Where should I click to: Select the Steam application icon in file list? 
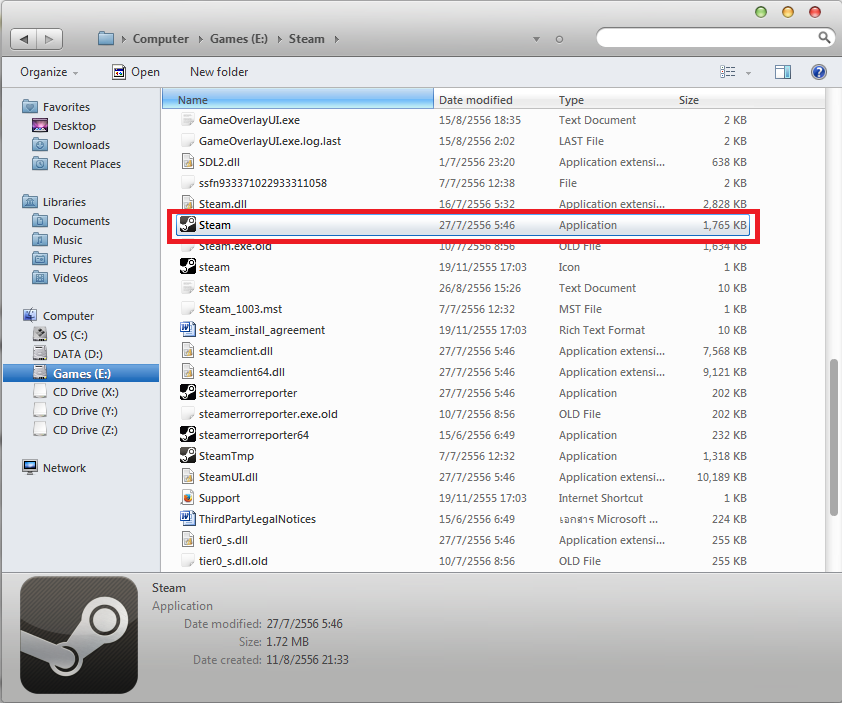coord(187,224)
